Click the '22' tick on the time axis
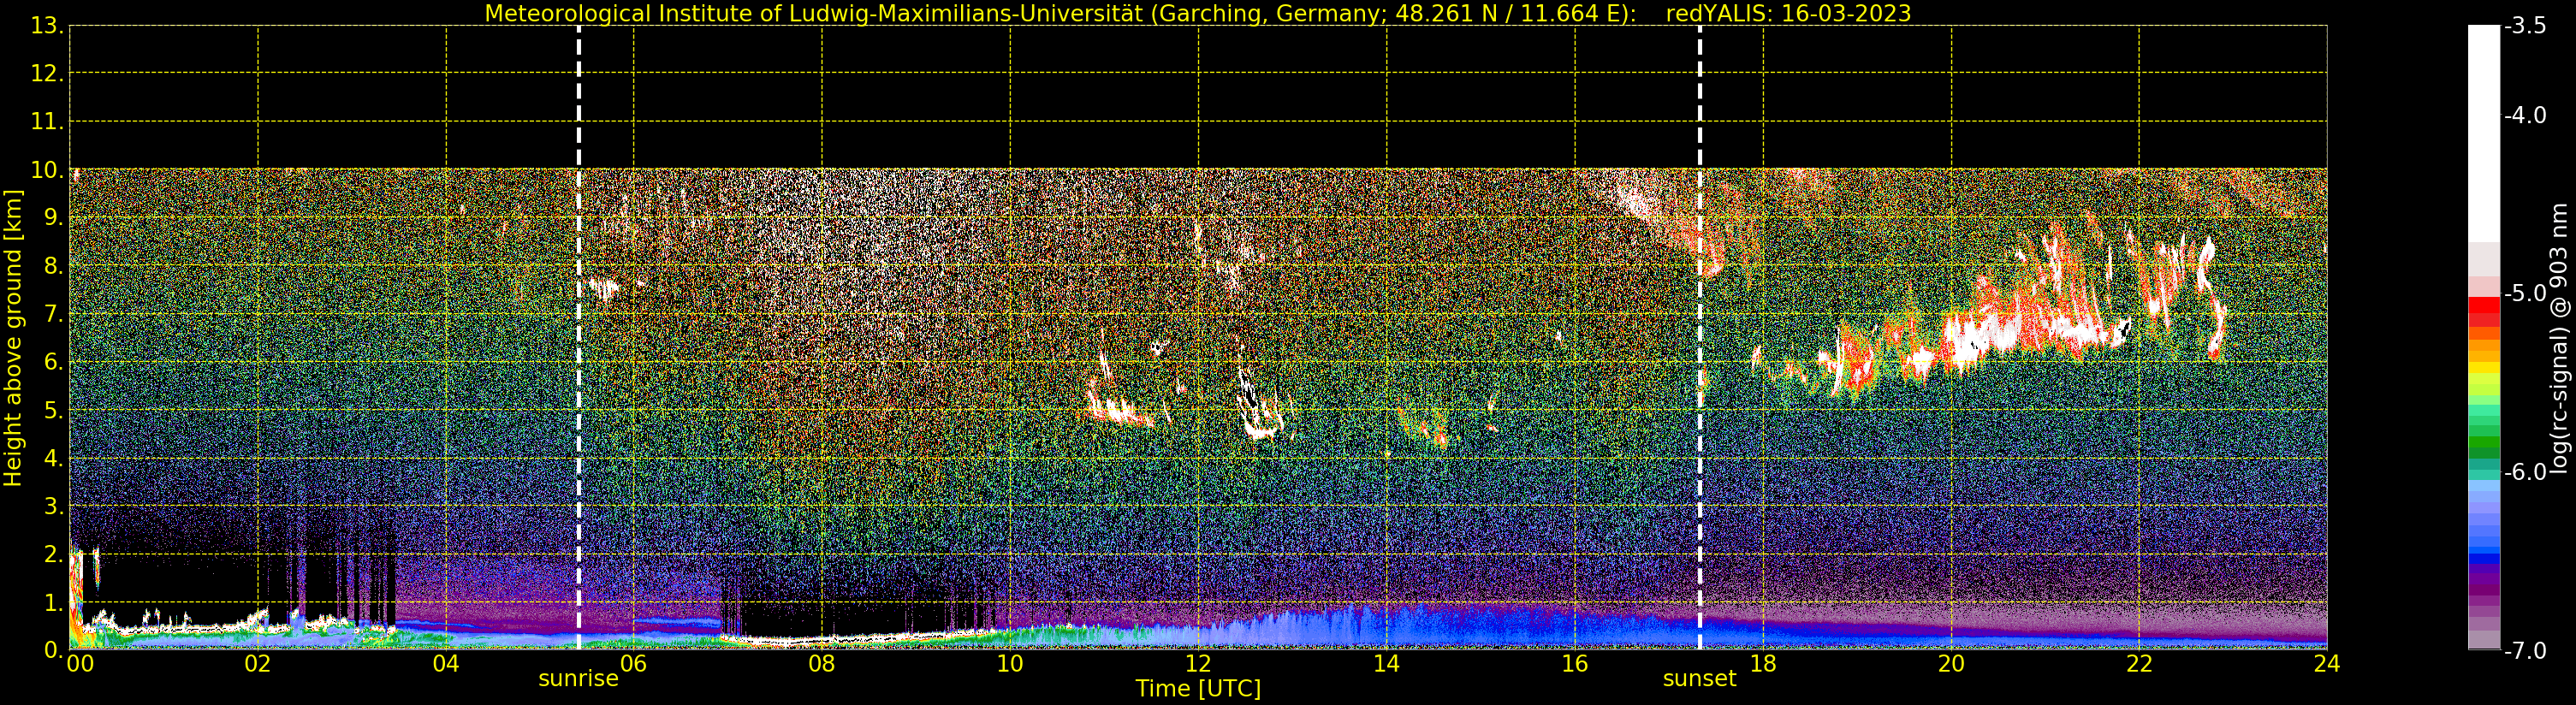2576x705 pixels. coord(2139,664)
